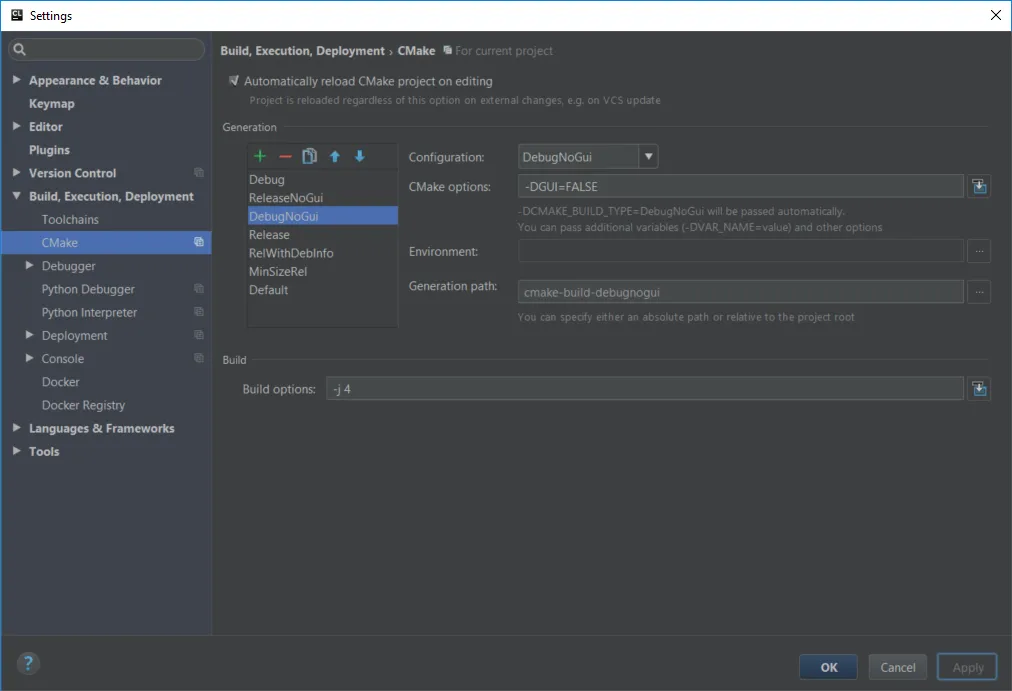
Task: Expand the Editor settings section
Action: click(x=16, y=126)
